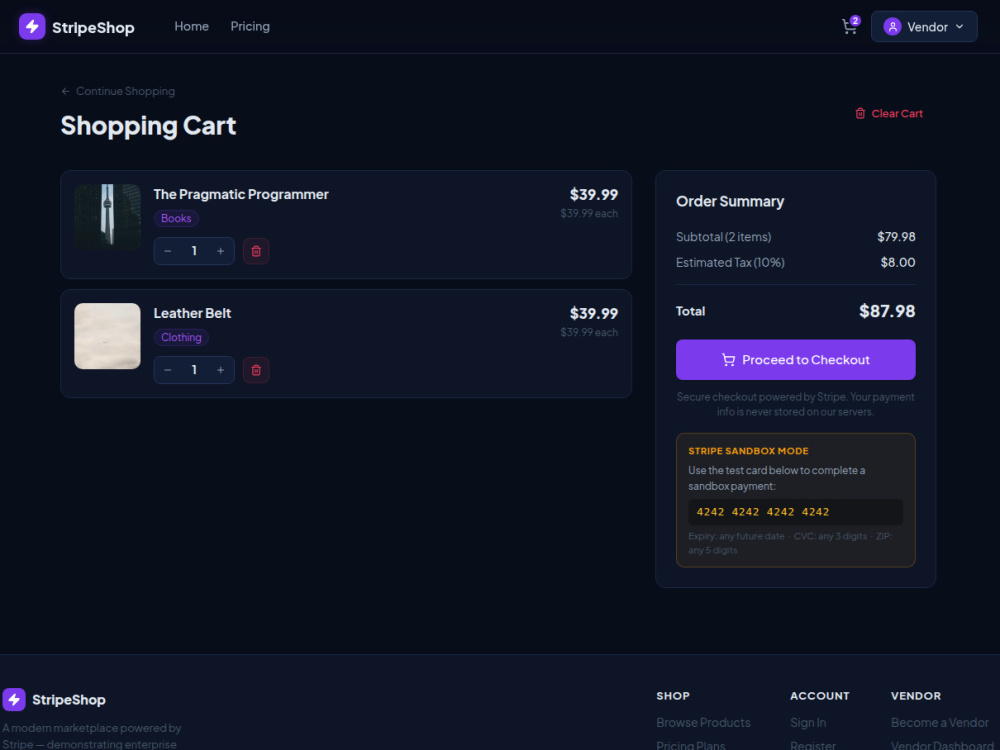Open the Pricing nav item
Image resolution: width=1000 pixels, height=750 pixels.
(250, 26)
